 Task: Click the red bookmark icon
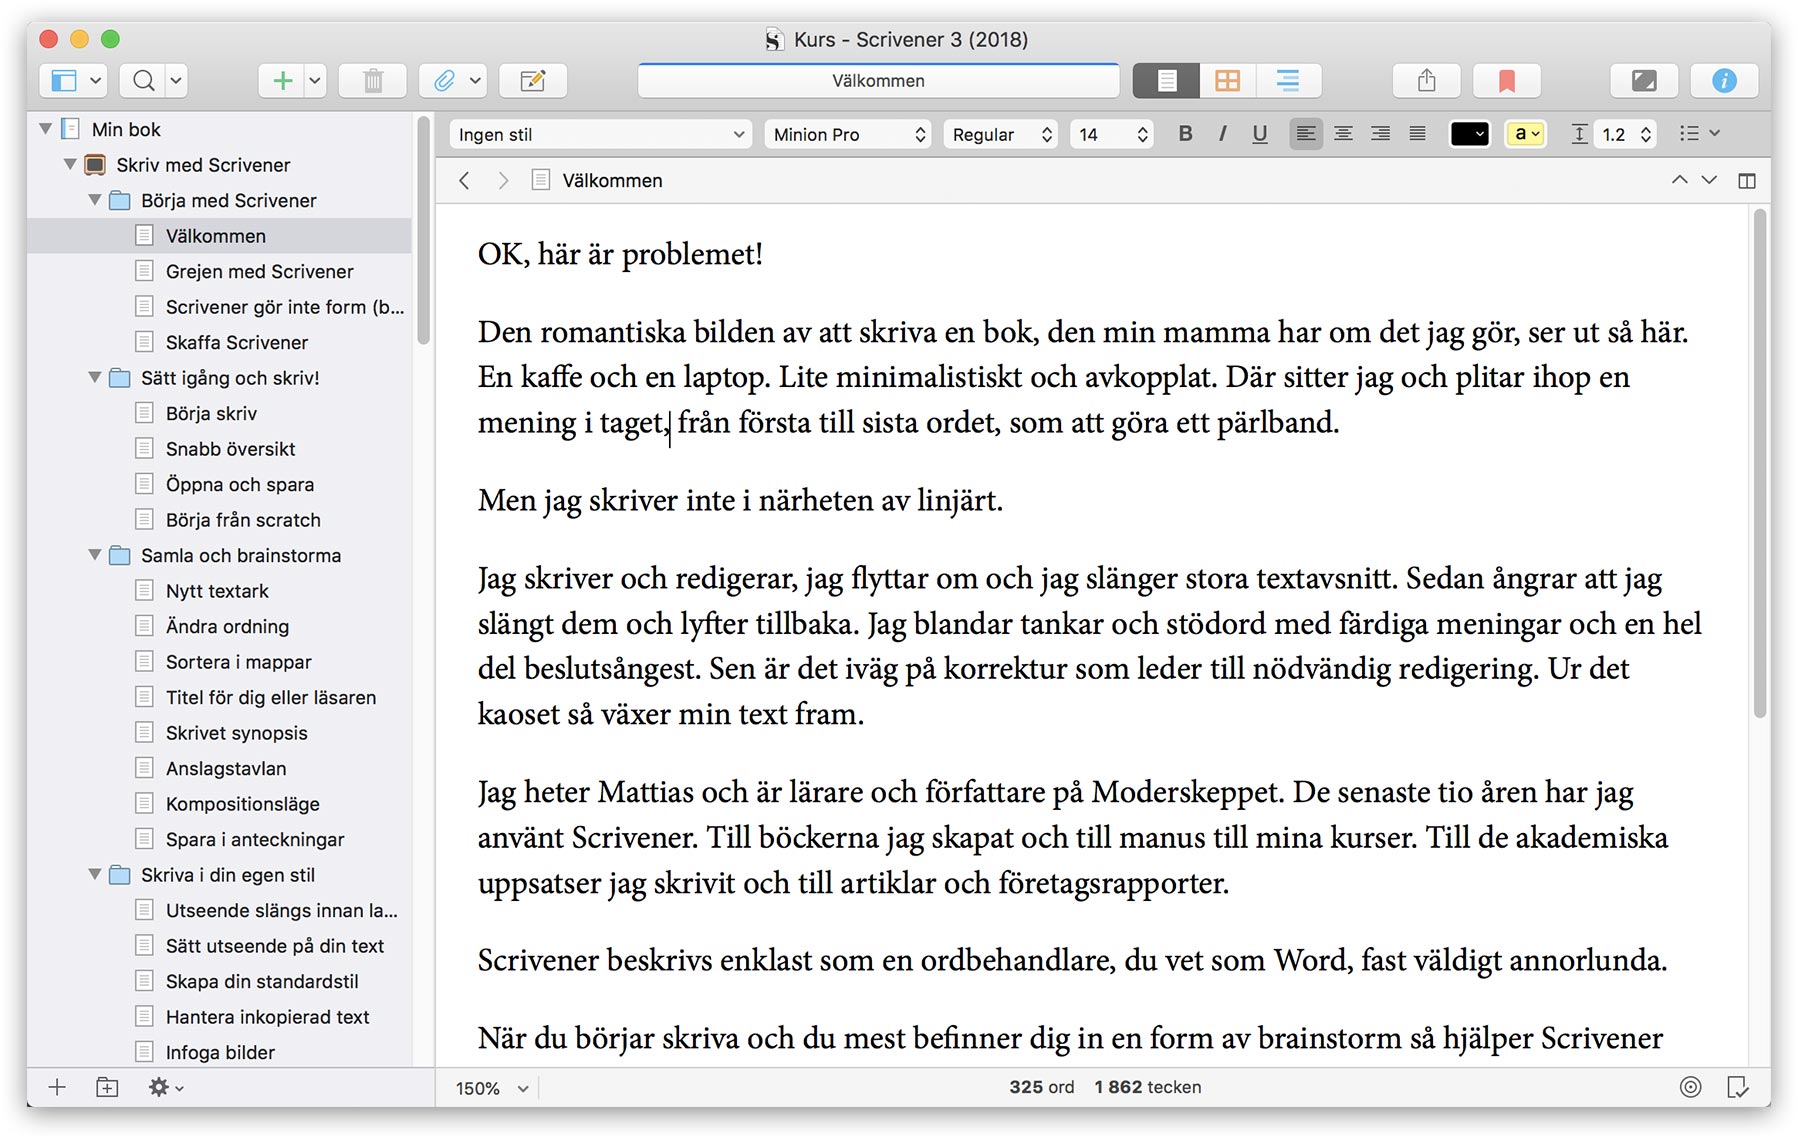pyautogui.click(x=1506, y=81)
